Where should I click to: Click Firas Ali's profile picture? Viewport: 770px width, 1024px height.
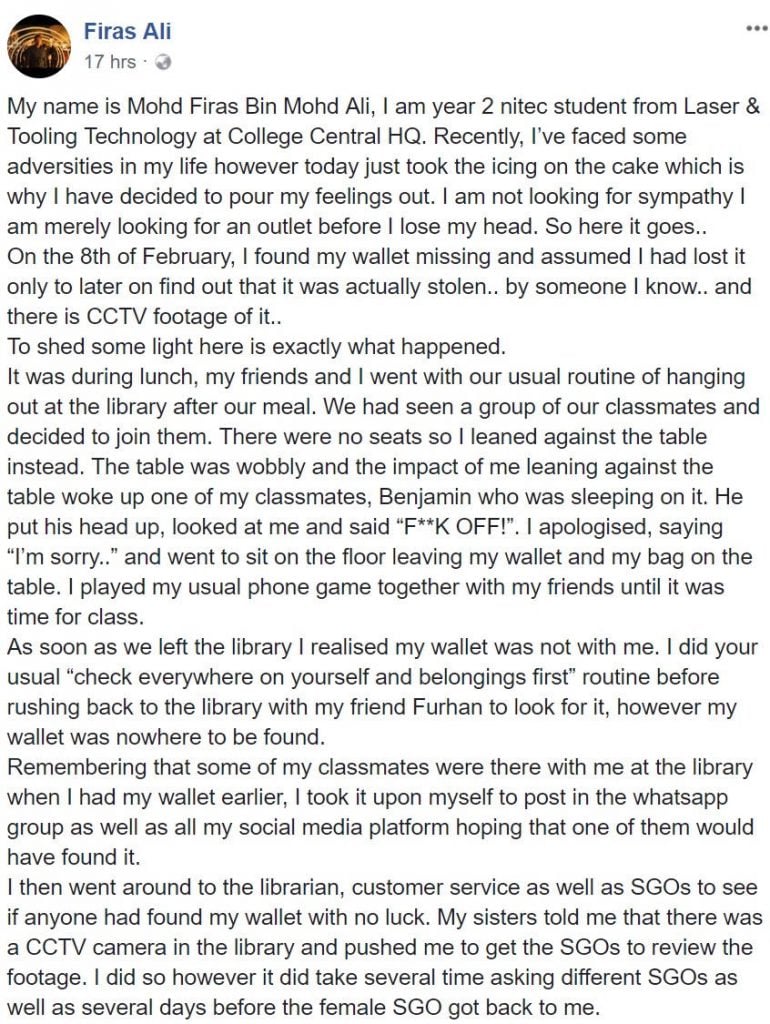coord(39,46)
